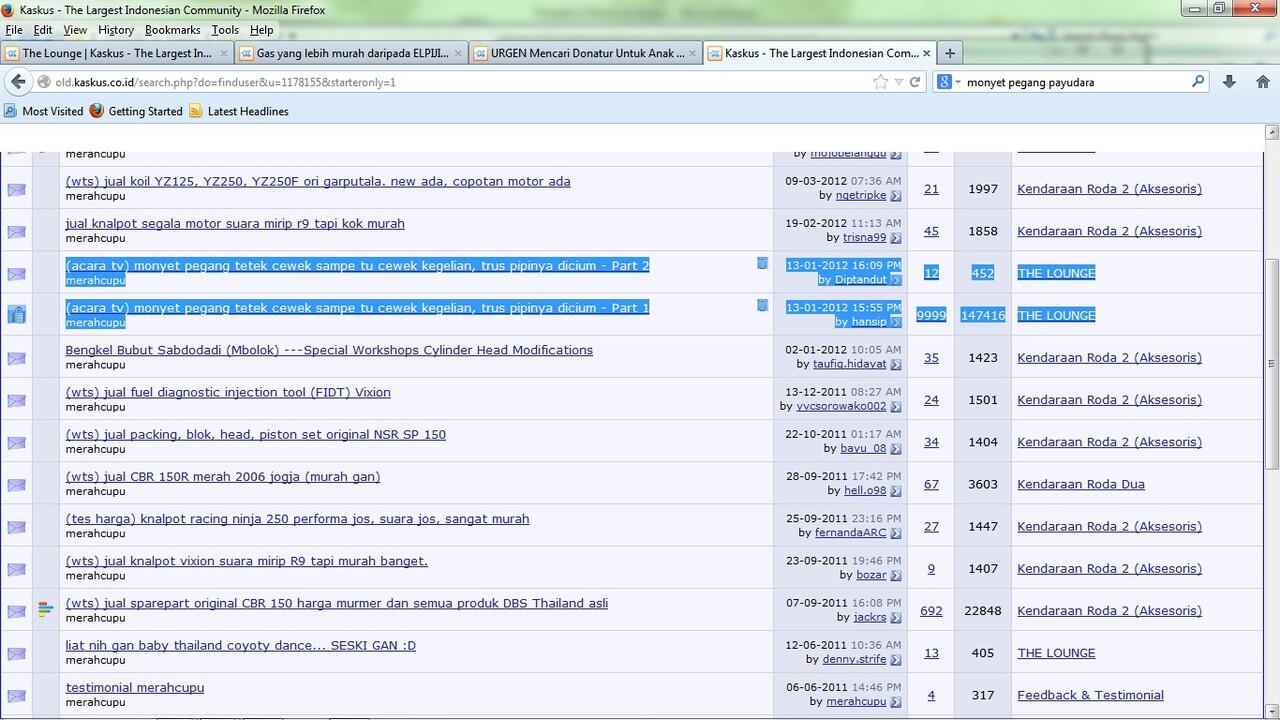Image resolution: width=1280 pixels, height=720 pixels.
Task: Go to last post arrow next to ngetripke
Action: (896, 196)
